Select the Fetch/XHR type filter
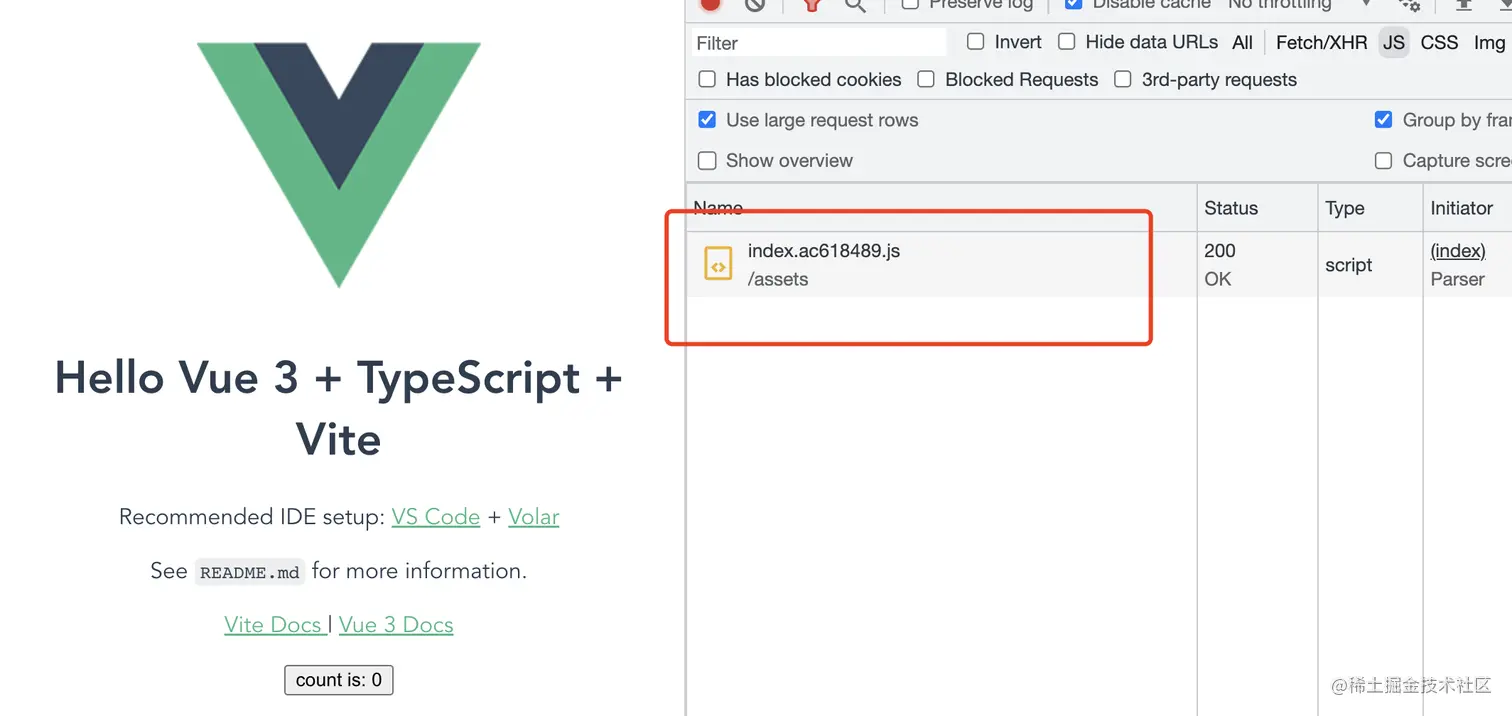The height and width of the screenshot is (716, 1512). (x=1321, y=42)
